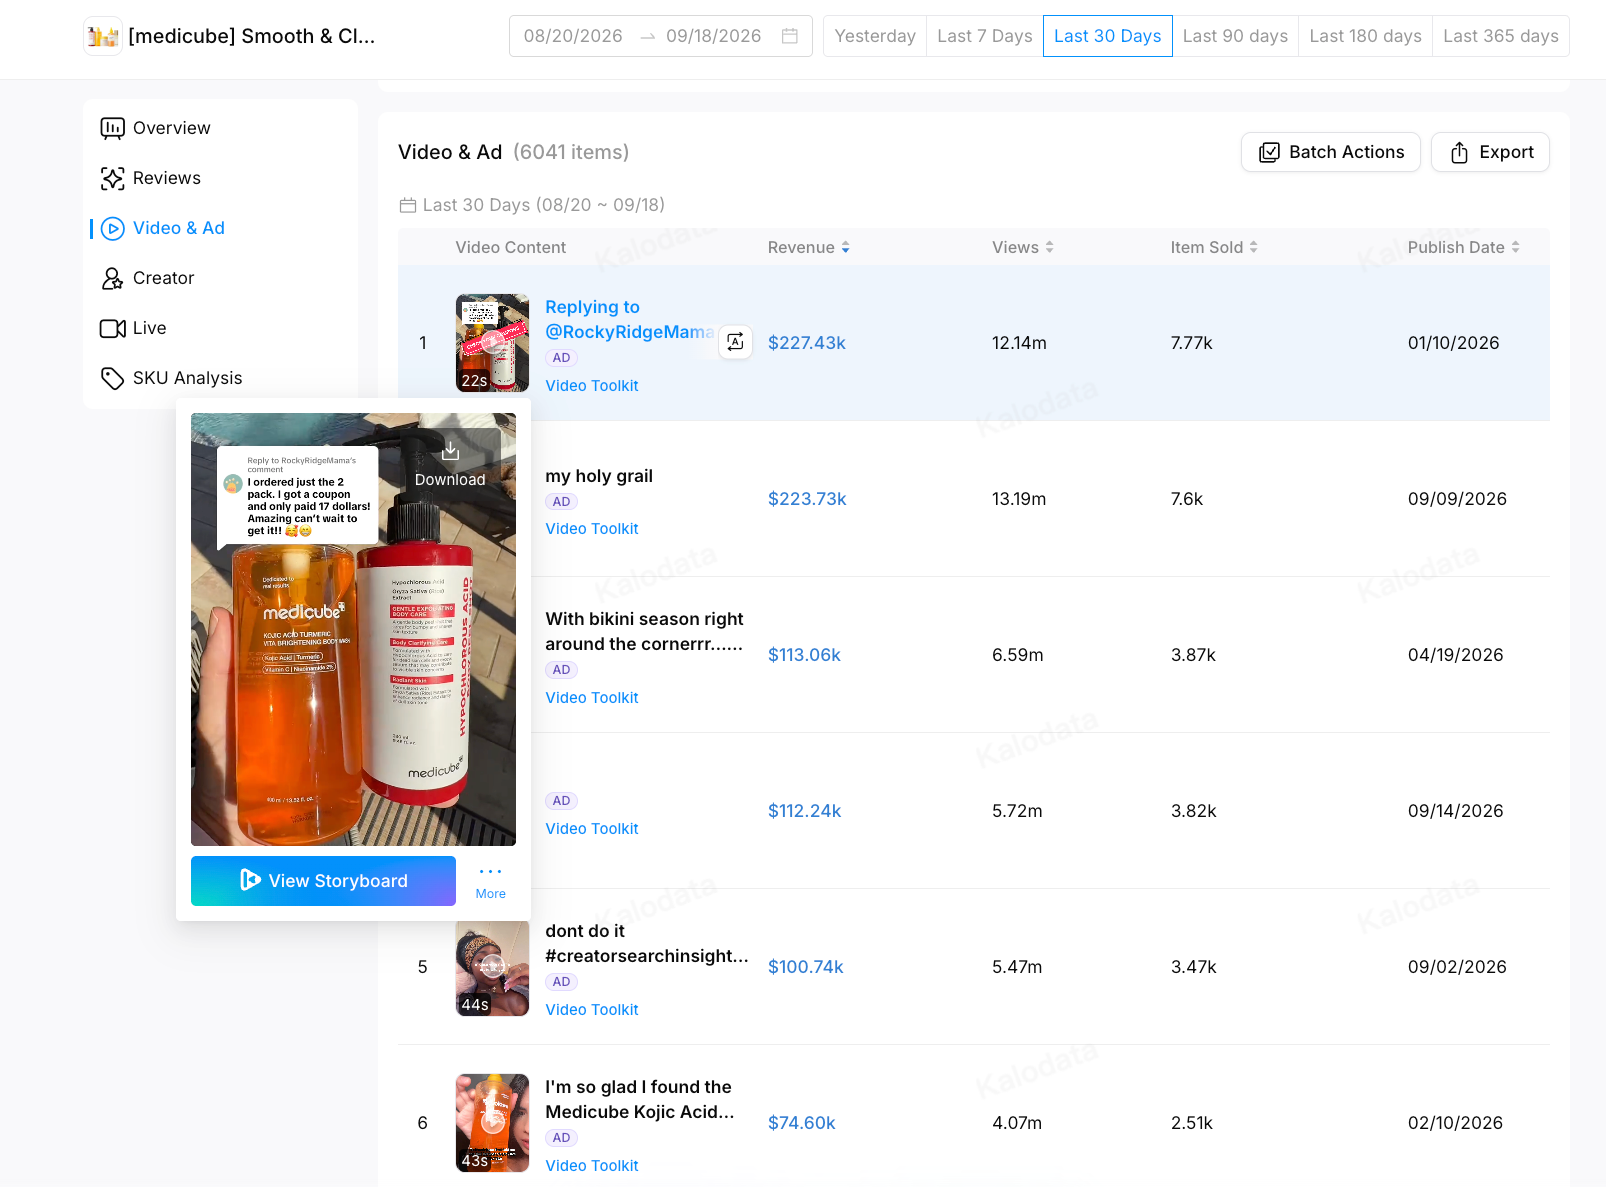Select the Last 90 days tab

[1235, 36]
